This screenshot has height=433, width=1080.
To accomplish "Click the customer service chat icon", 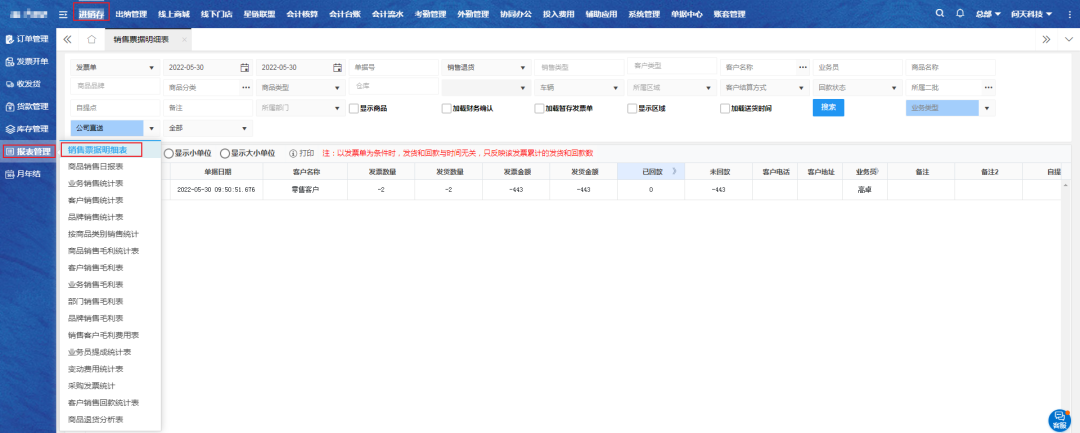I will [x=1059, y=420].
